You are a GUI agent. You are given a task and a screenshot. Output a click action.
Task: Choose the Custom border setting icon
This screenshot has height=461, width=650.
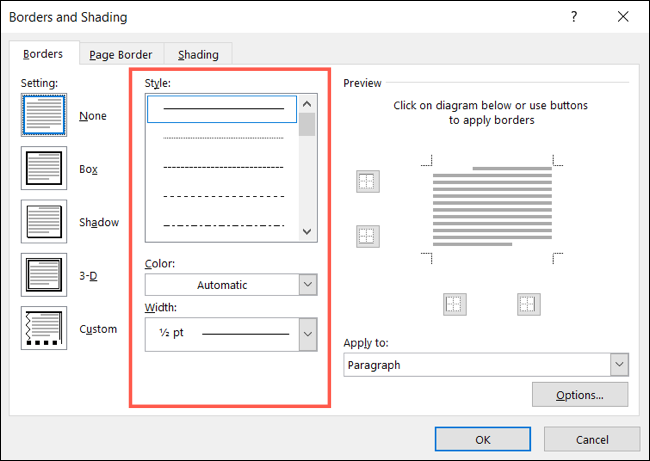[44, 328]
